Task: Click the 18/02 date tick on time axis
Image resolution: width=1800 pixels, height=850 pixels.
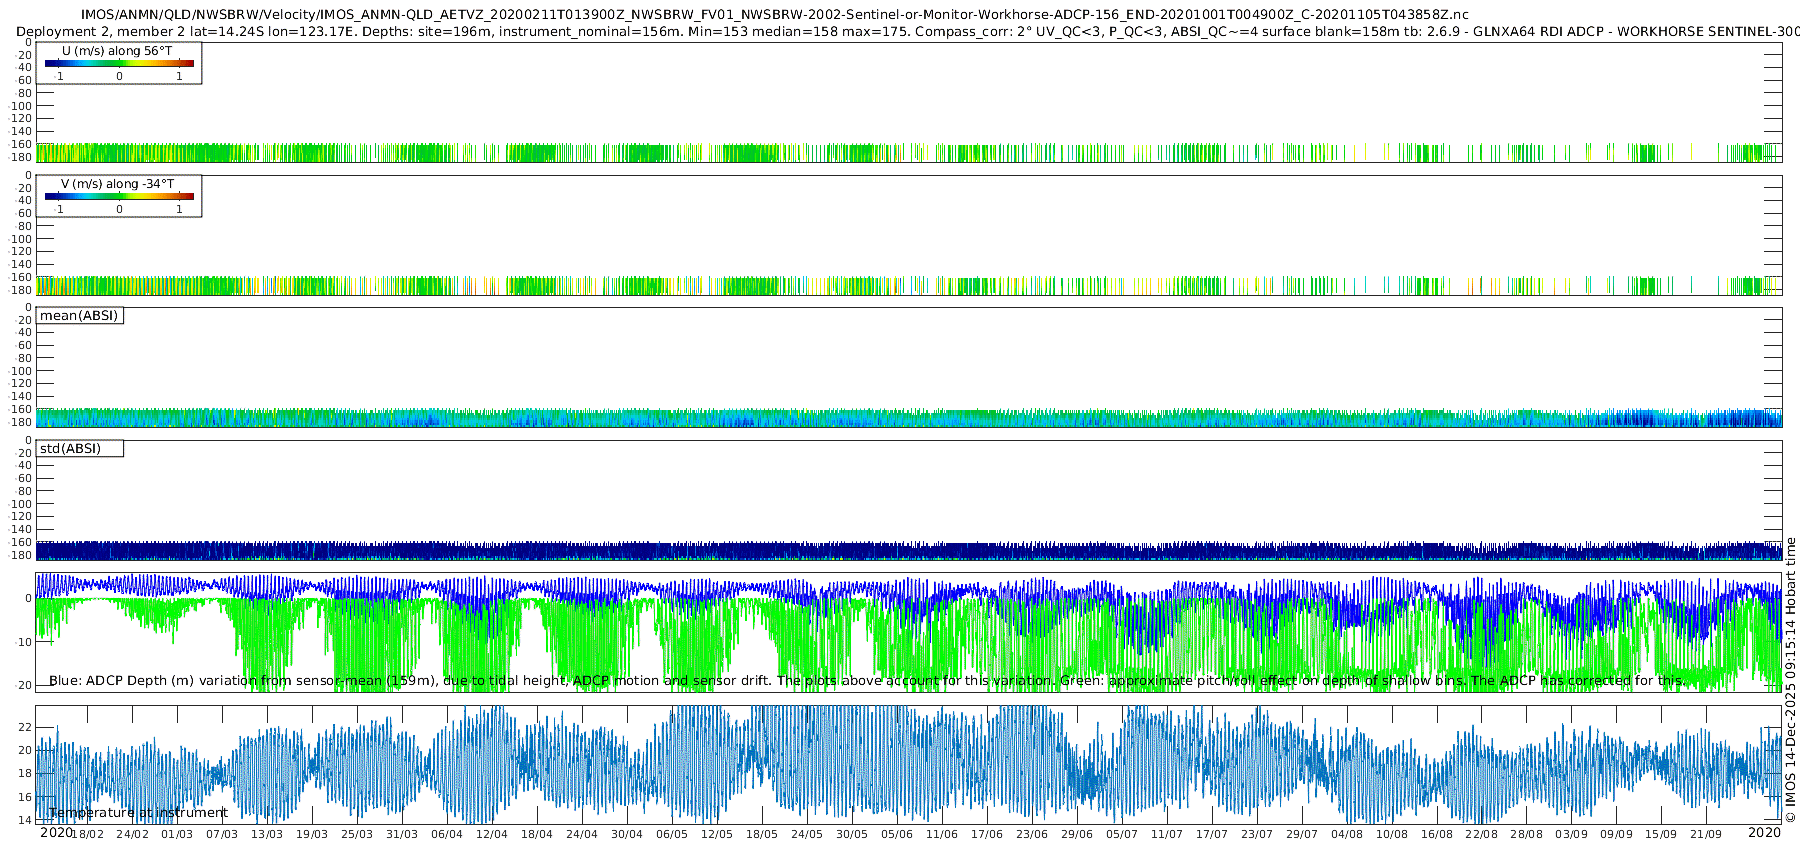Action: pos(87,834)
